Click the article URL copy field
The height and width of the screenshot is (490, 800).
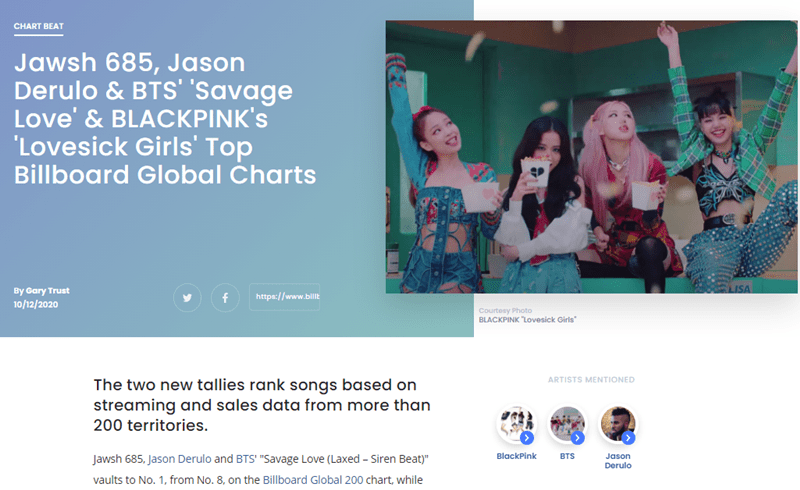[x=284, y=297]
